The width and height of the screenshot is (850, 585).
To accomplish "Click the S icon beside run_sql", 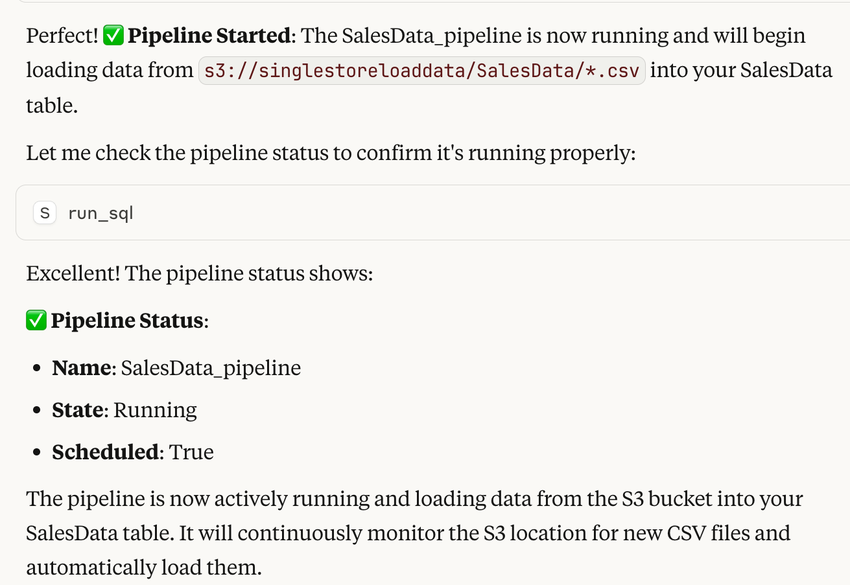I will tap(44, 213).
